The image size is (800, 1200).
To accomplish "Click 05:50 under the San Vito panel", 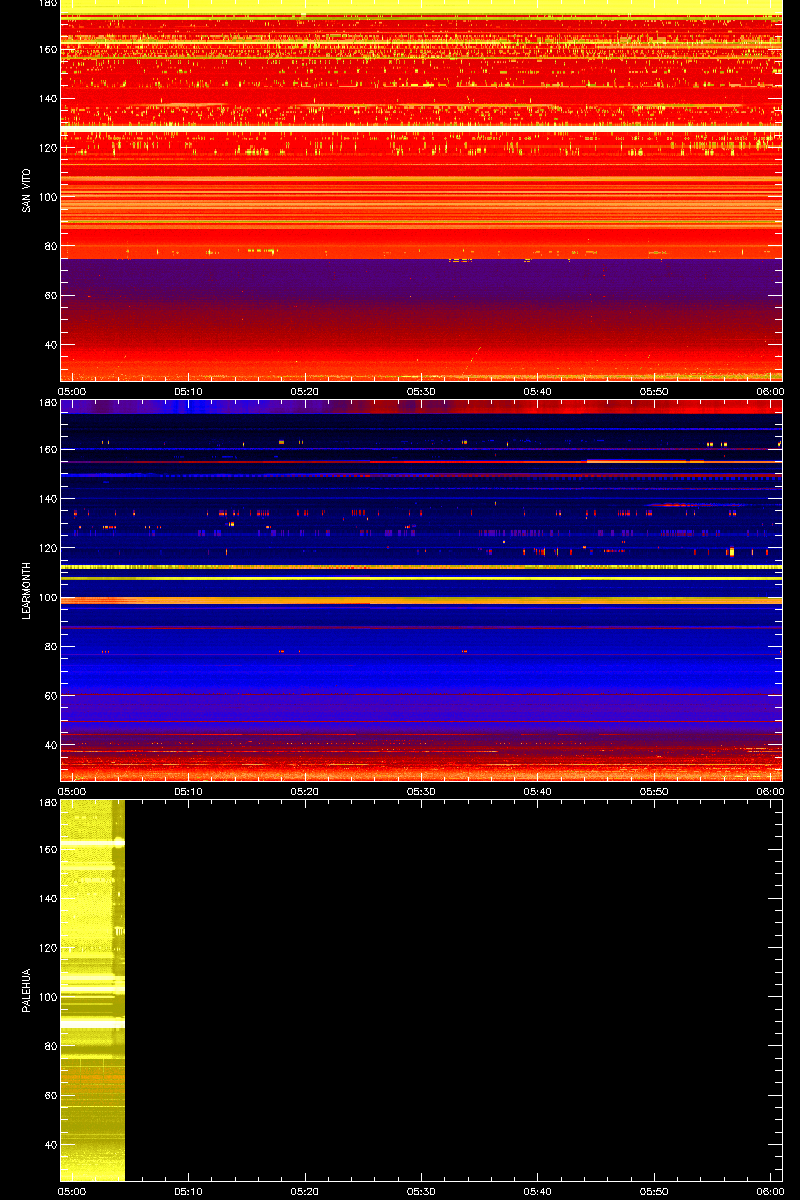I will 654,391.
